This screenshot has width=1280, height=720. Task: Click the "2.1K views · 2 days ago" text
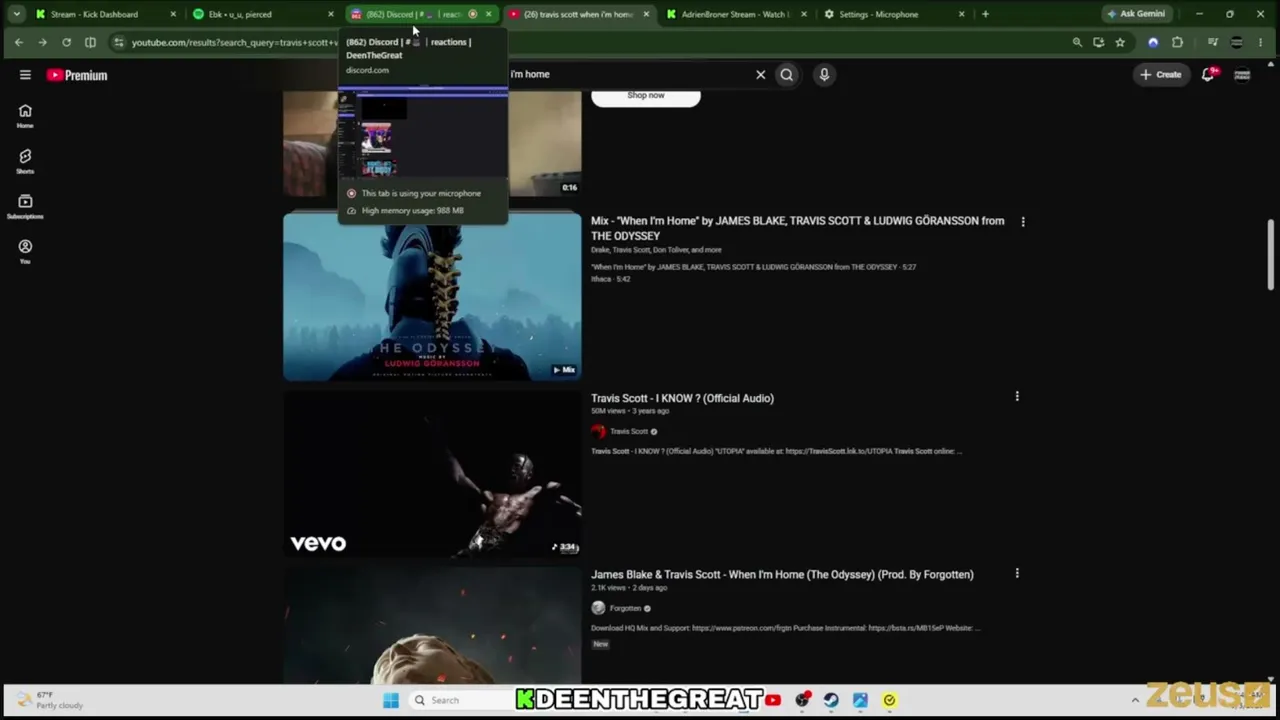[630, 588]
